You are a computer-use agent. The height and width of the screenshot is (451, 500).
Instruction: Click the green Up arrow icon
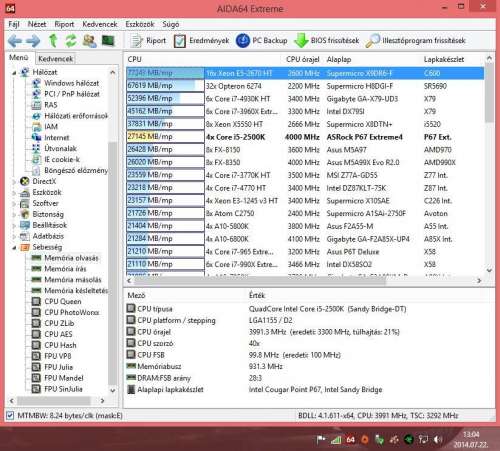pyautogui.click(x=53, y=41)
